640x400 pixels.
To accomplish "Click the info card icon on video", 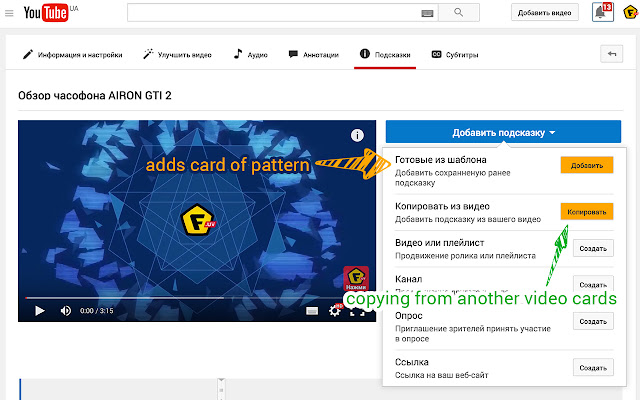I will 357,135.
